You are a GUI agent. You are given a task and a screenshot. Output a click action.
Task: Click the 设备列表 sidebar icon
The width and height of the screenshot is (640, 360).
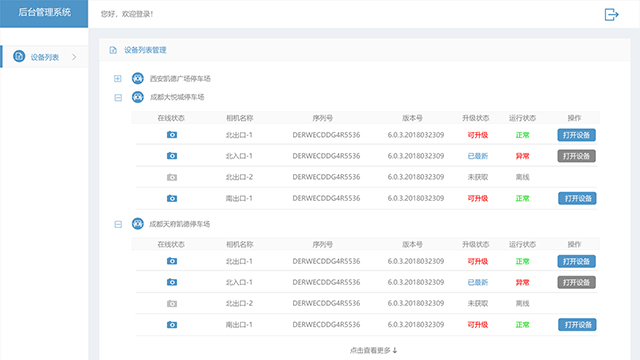[x=19, y=56]
